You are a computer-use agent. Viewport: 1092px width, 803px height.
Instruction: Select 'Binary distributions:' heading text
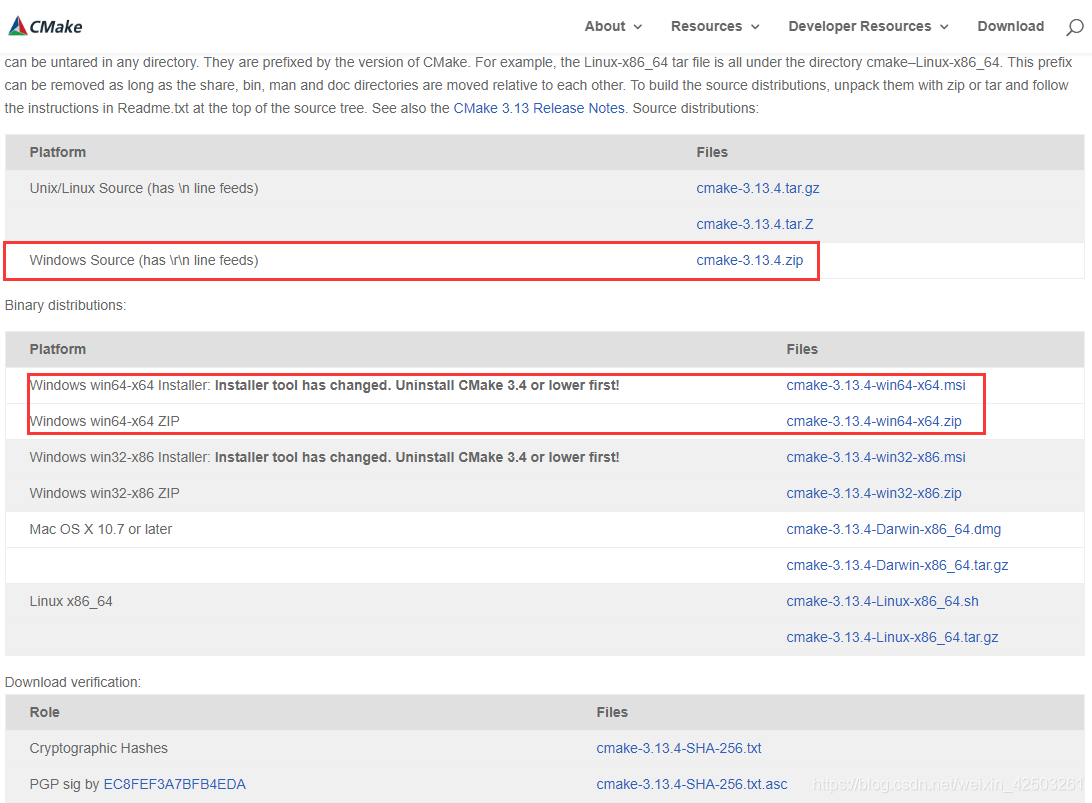tap(65, 306)
